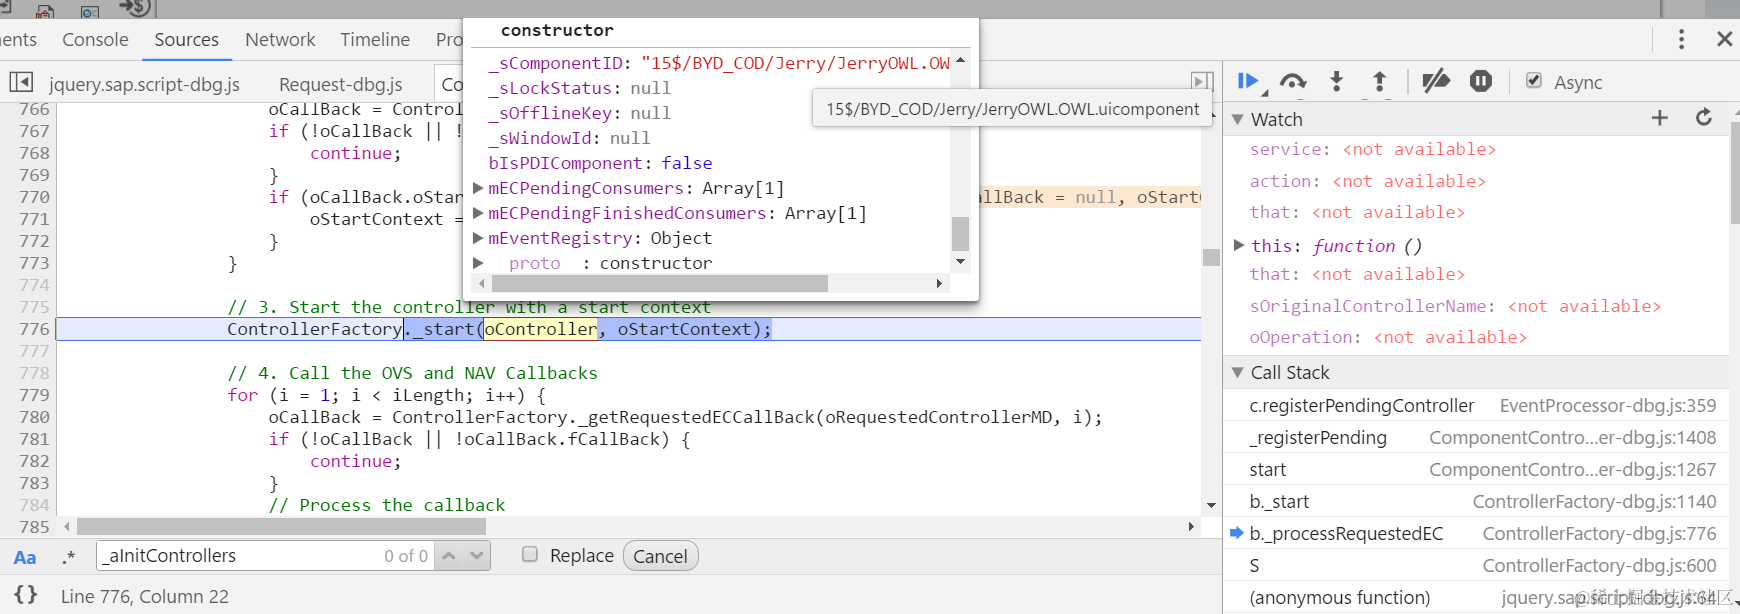Toggle the debugger sidebar pane icon
Image resolution: width=1740 pixels, height=614 pixels.
point(1202,81)
